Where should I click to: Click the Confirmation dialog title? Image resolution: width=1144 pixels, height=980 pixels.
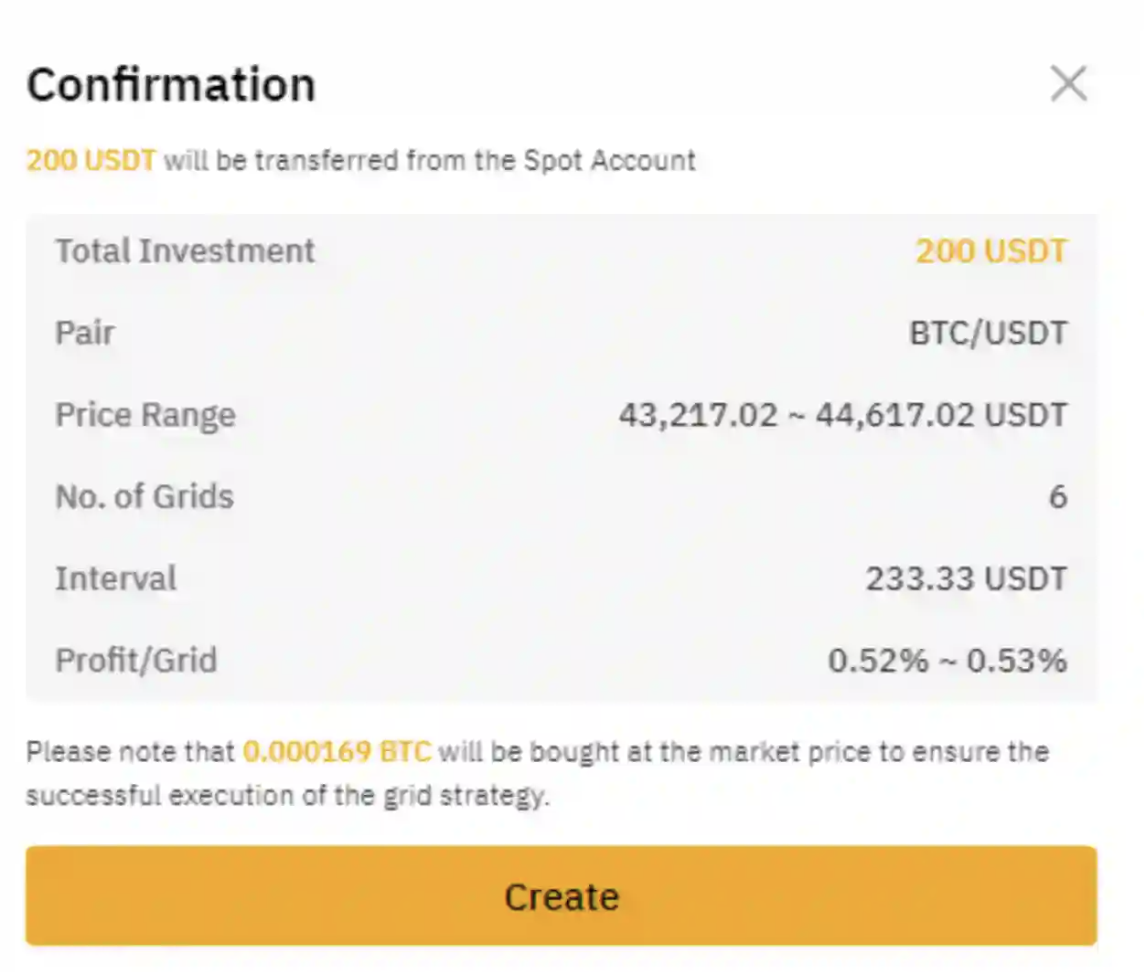[170, 85]
